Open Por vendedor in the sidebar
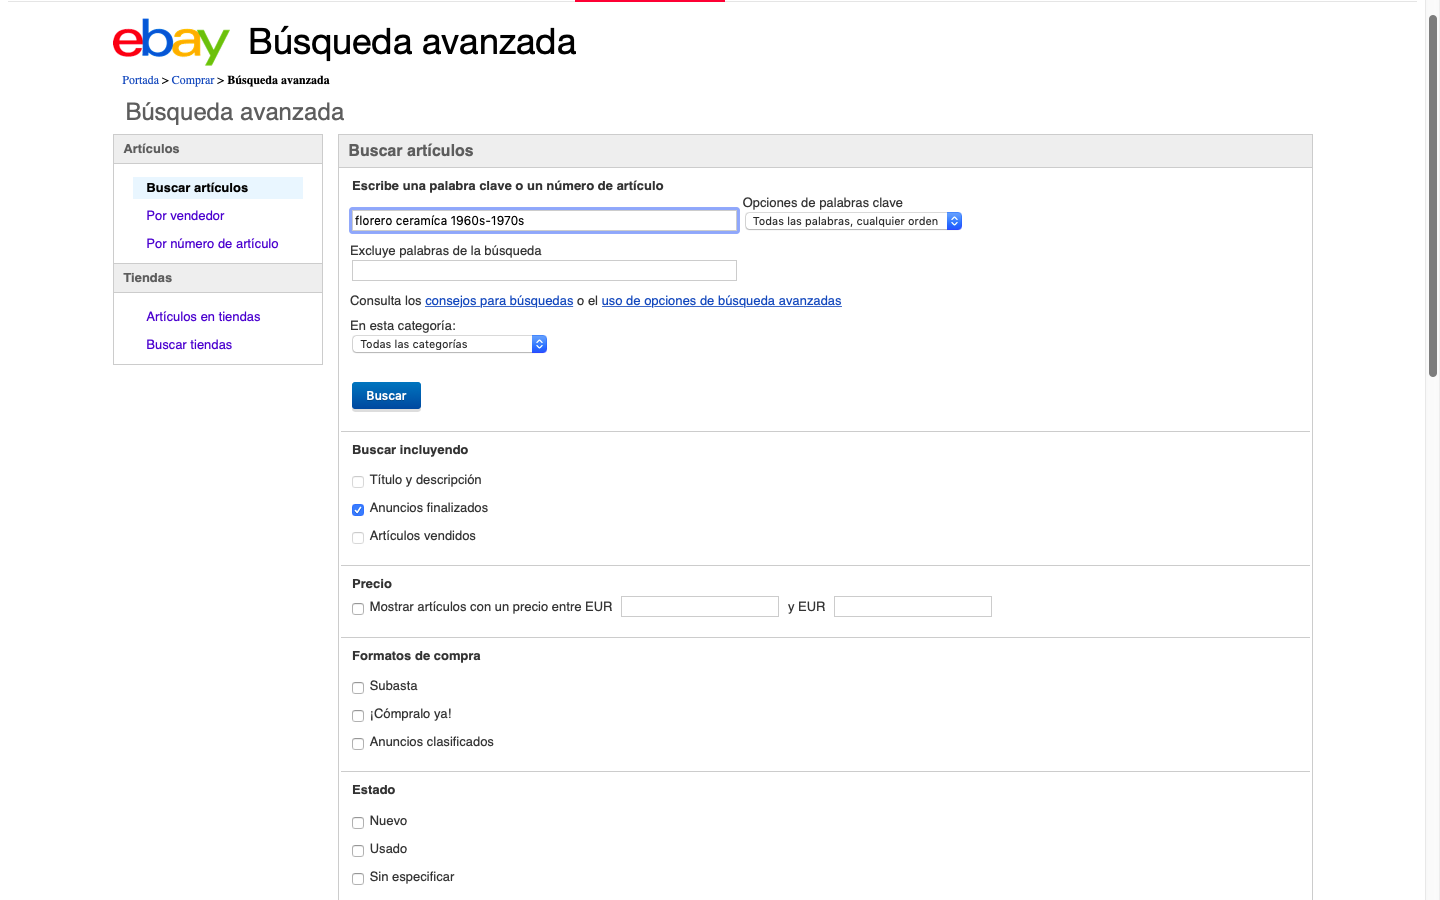The width and height of the screenshot is (1440, 900). click(x=185, y=216)
